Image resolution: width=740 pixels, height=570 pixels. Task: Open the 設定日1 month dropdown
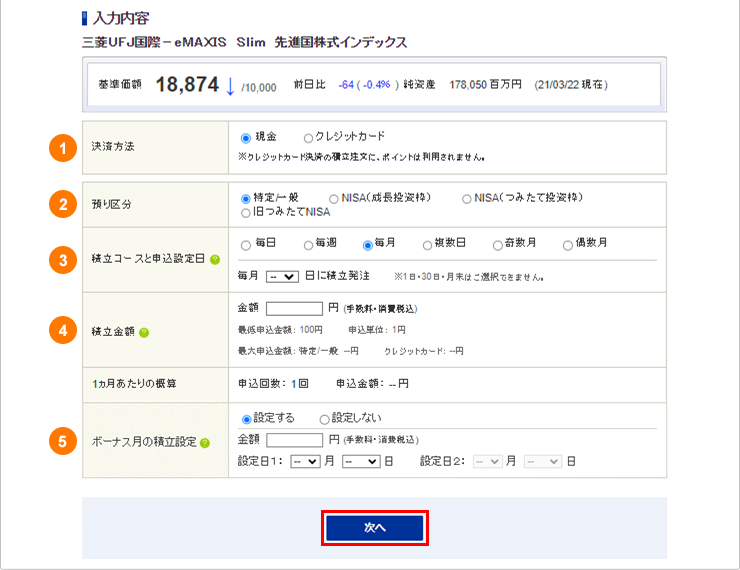[304, 461]
